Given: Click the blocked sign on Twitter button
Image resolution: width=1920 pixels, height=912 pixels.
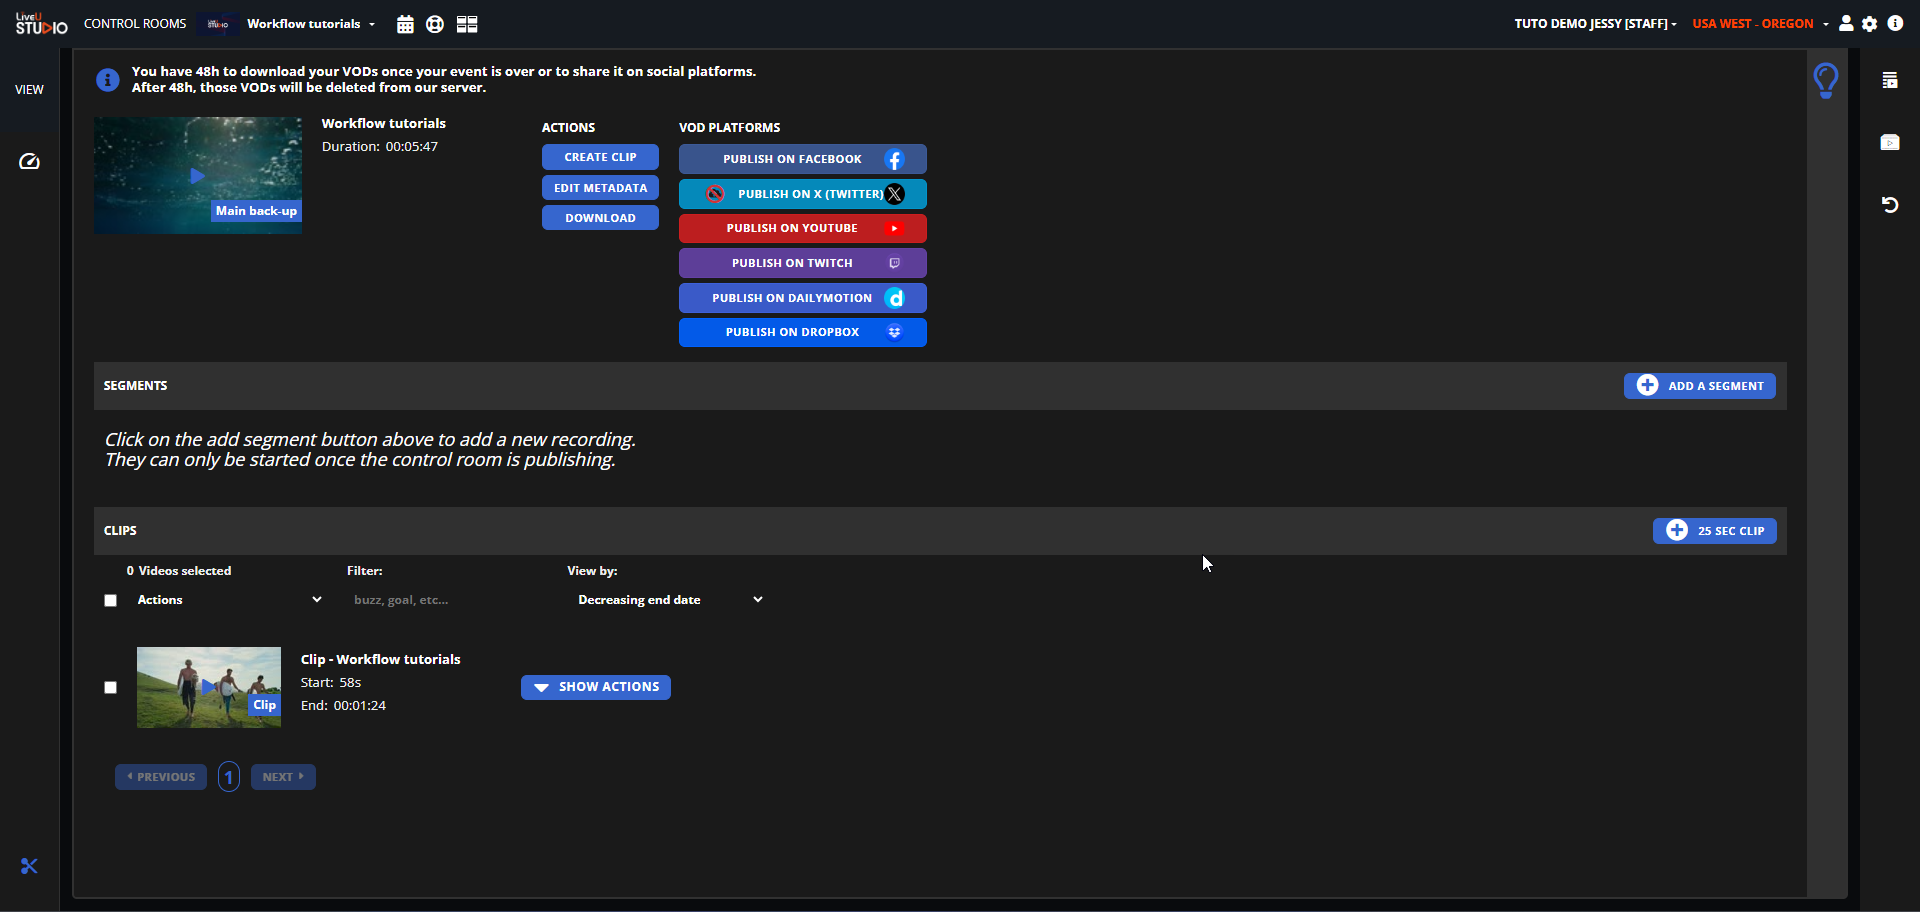Looking at the screenshot, I should pos(715,194).
